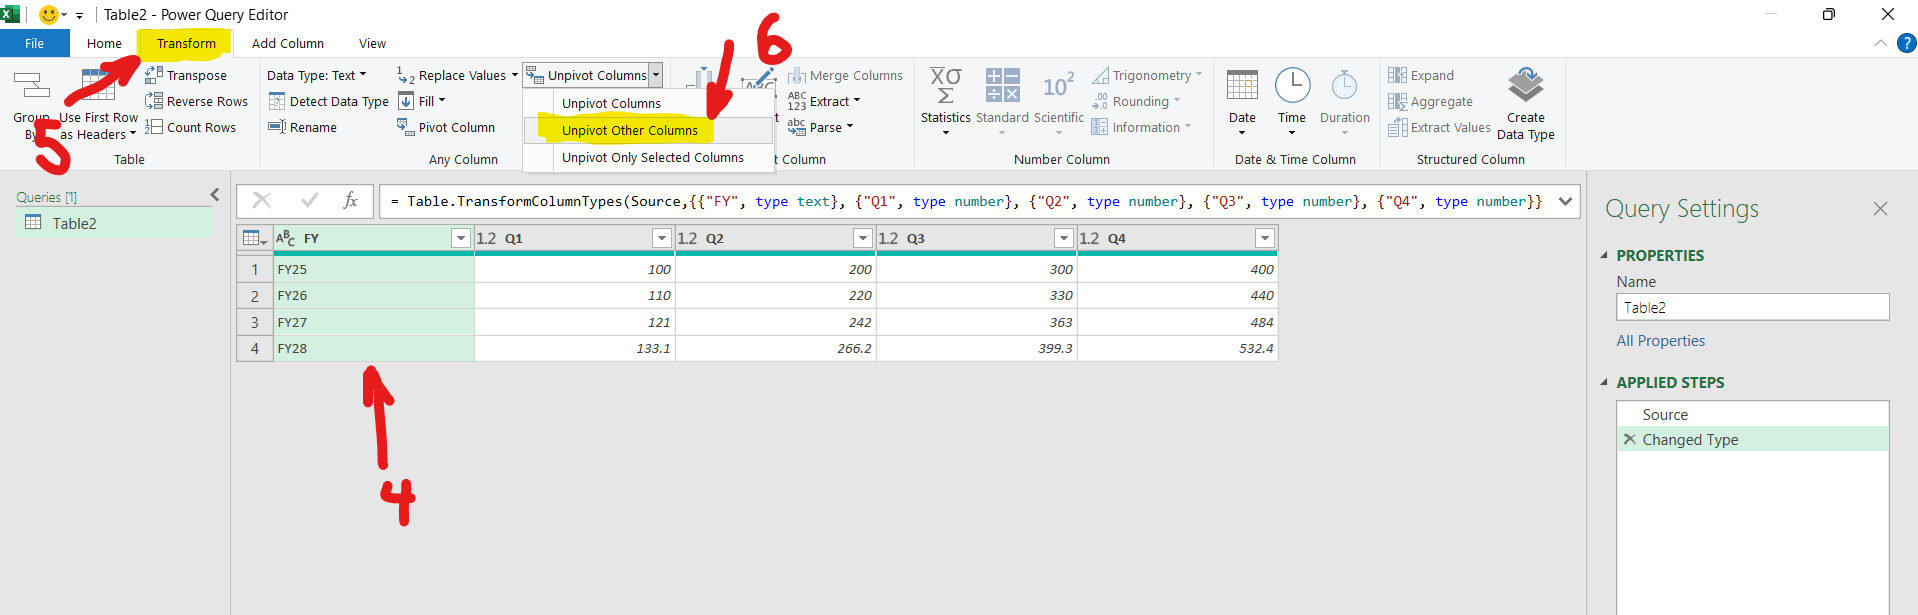Switch to the Home tab
The height and width of the screenshot is (615, 1918).
point(104,43)
